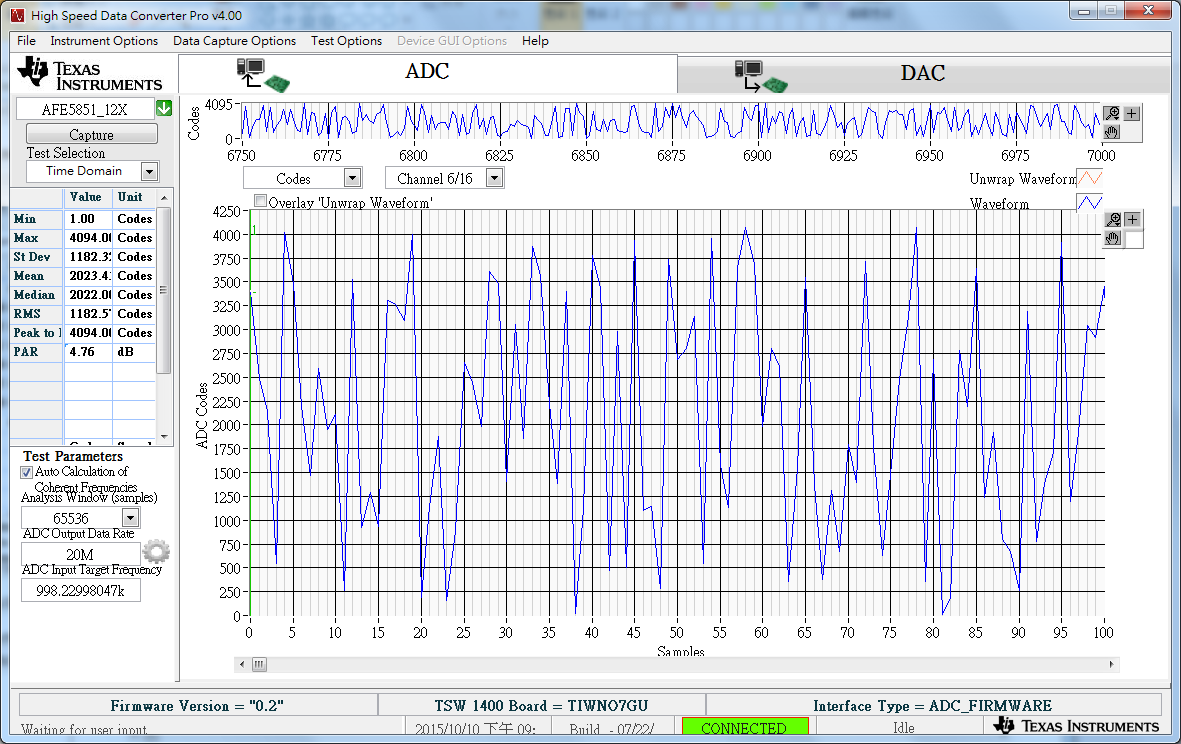Image resolution: width=1181 pixels, height=744 pixels.
Task: Toggle Auto Calculation of Coherent Frequencies checkbox
Action: coord(26,472)
